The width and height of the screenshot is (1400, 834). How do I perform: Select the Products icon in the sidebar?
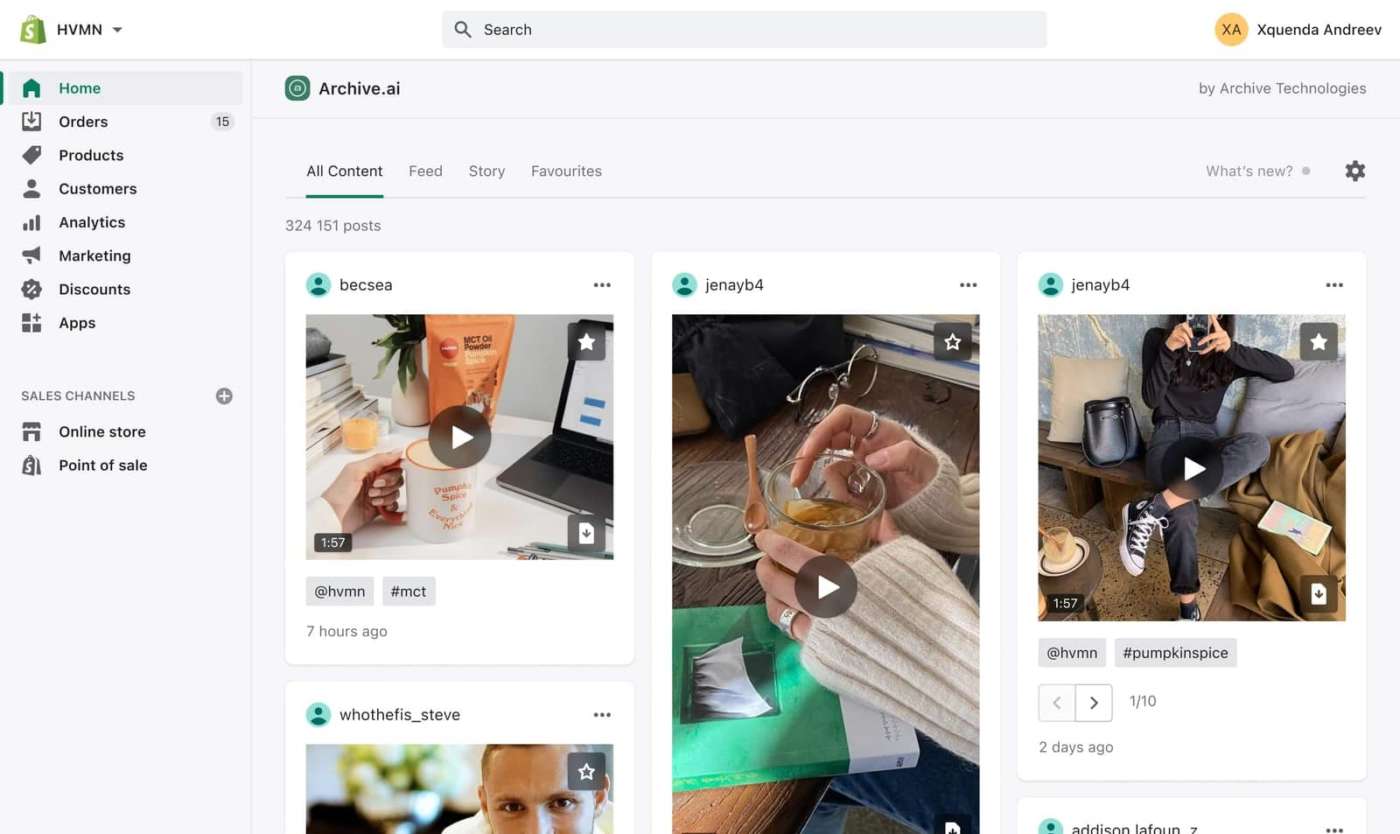[x=35, y=155]
